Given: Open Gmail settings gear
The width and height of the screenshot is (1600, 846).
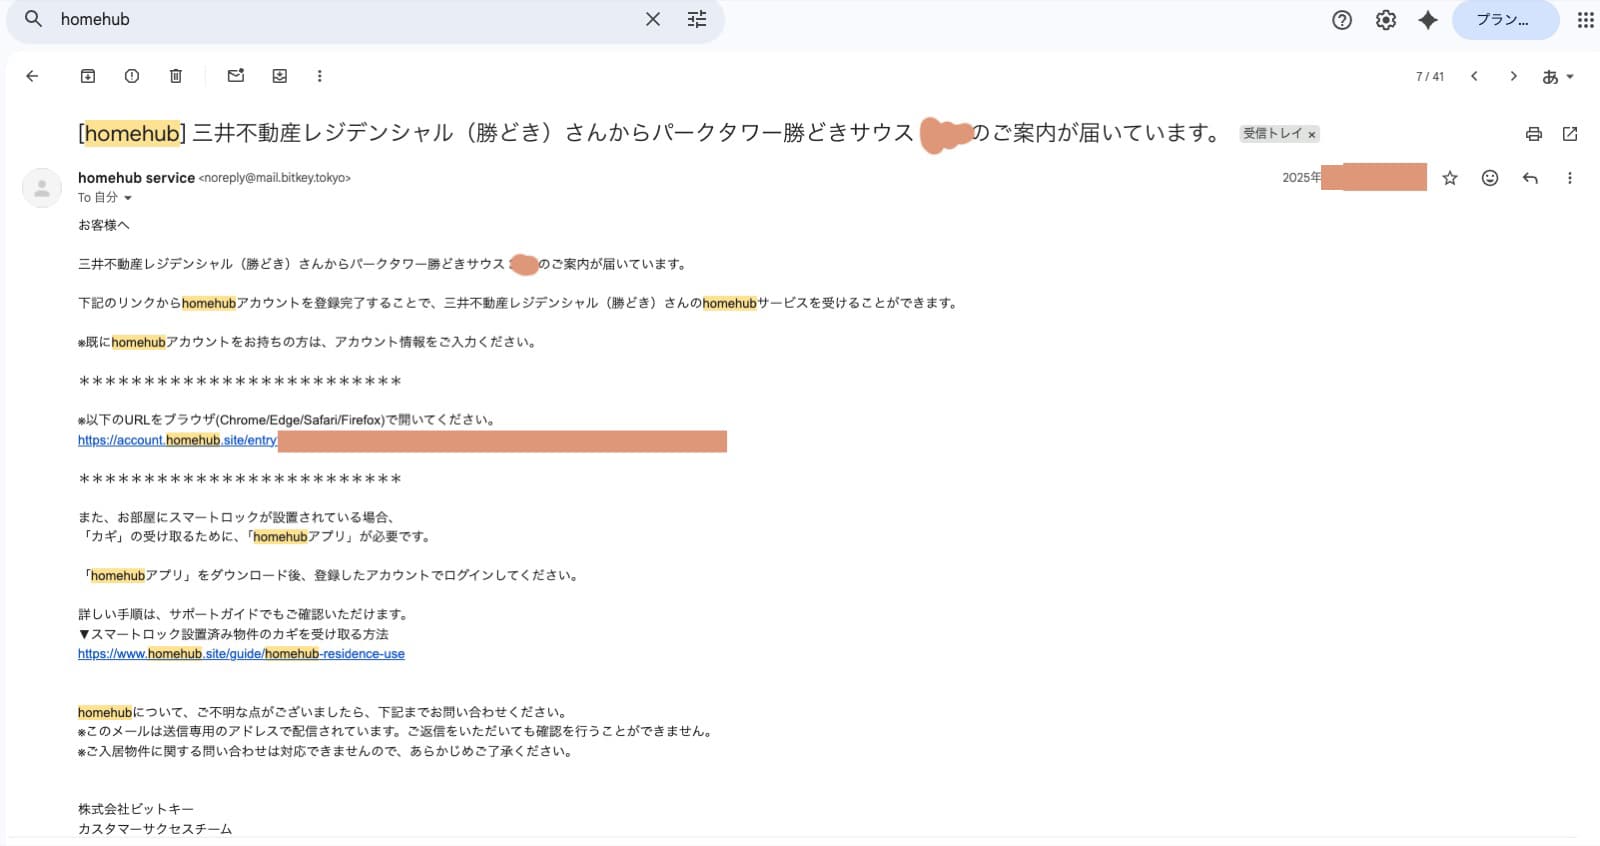Looking at the screenshot, I should (x=1386, y=20).
